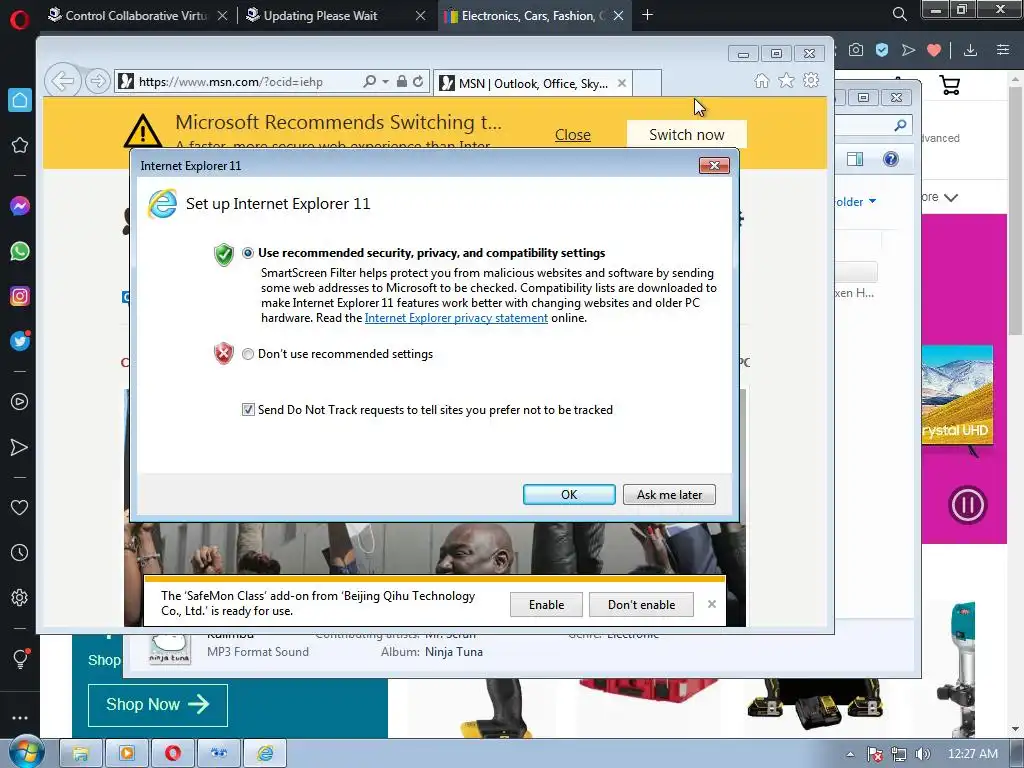This screenshot has width=1024, height=768.
Task: Open WhatsApp in Opera sidebar
Action: (20, 251)
